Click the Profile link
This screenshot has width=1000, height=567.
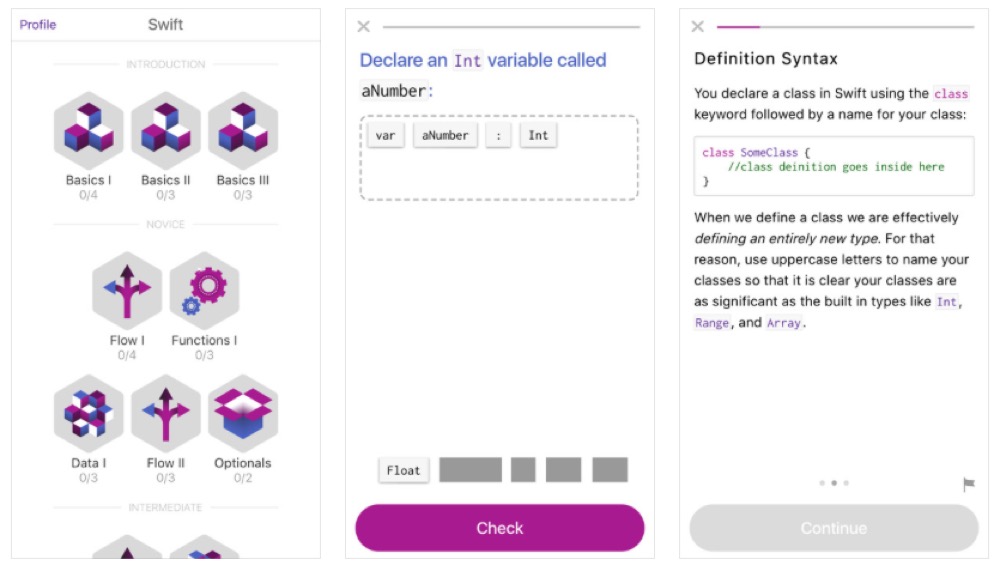[38, 25]
